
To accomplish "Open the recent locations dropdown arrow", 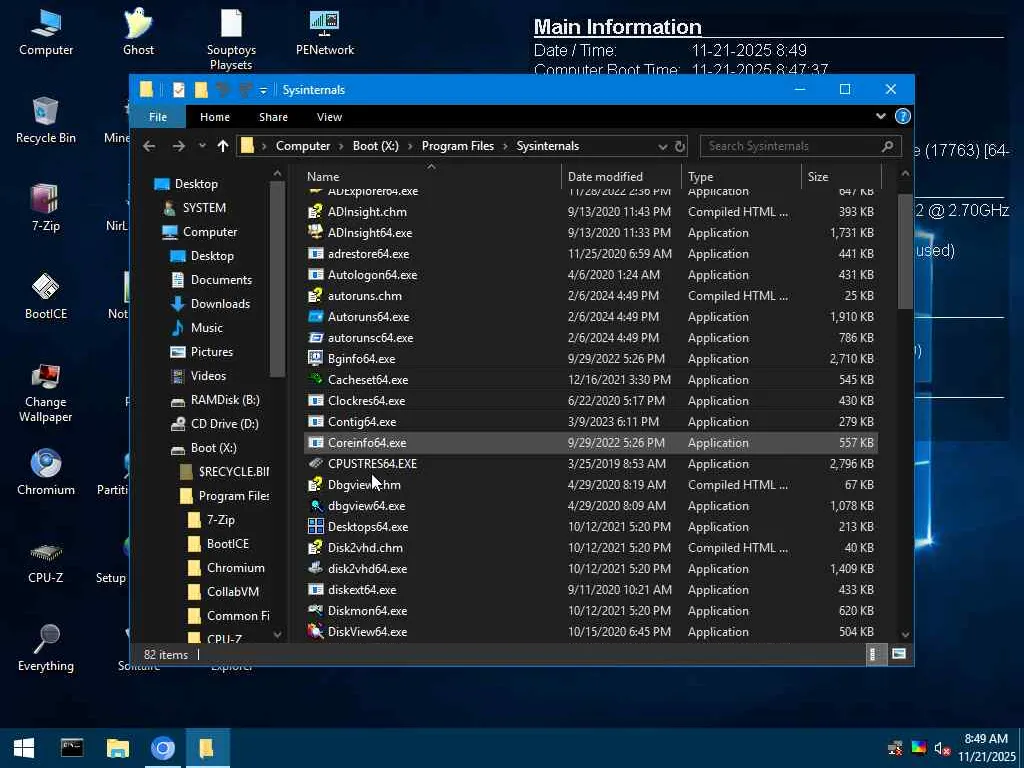I will pos(202,146).
